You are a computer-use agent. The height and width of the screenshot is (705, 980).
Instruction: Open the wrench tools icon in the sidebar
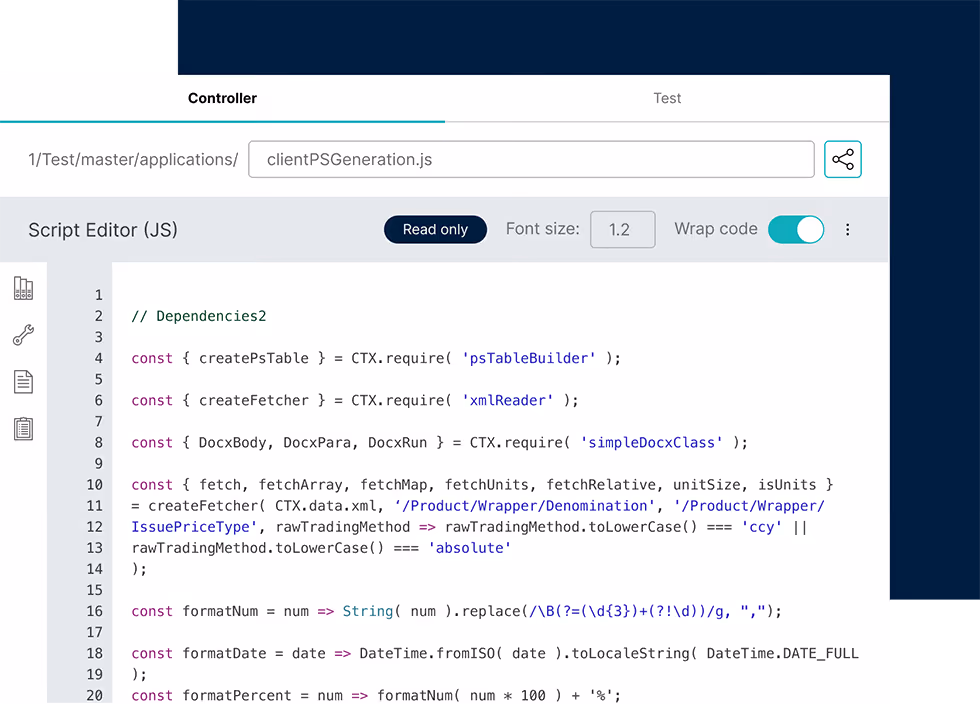click(23, 334)
